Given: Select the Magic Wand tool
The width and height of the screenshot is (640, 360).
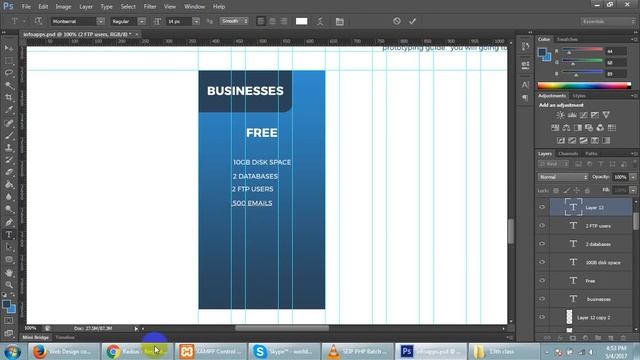Looking at the screenshot, I should pyautogui.click(x=9, y=85).
